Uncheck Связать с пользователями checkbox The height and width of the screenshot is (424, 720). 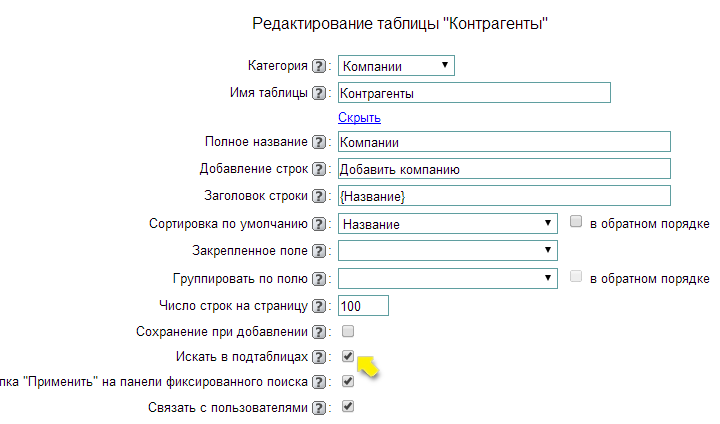(x=348, y=407)
